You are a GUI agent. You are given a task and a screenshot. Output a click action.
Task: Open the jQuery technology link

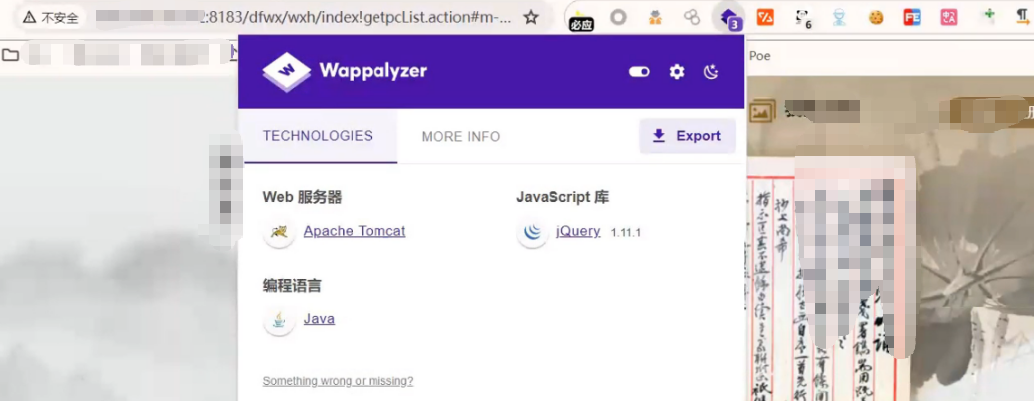[x=578, y=231]
